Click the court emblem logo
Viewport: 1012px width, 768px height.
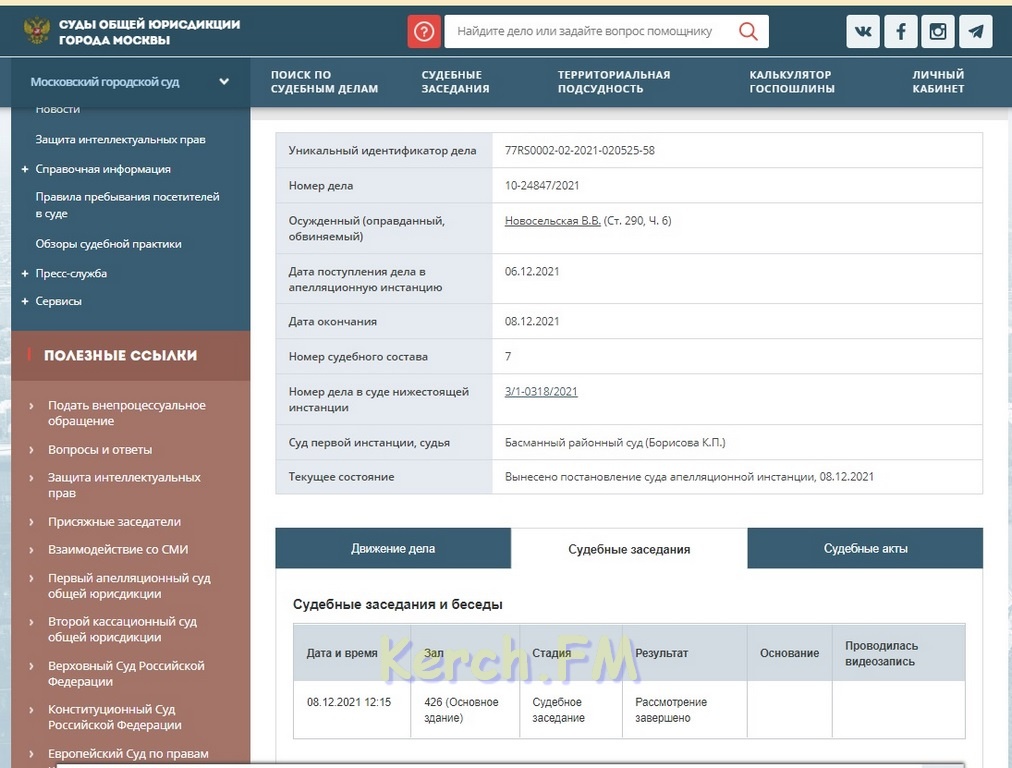[36, 31]
